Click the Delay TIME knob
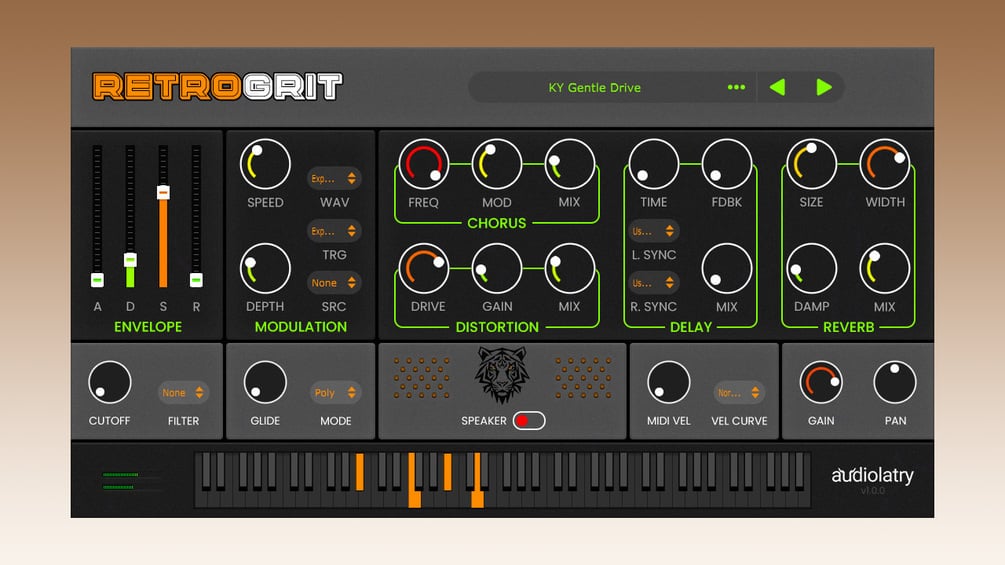Screen dimensions: 1005x565 (654, 164)
